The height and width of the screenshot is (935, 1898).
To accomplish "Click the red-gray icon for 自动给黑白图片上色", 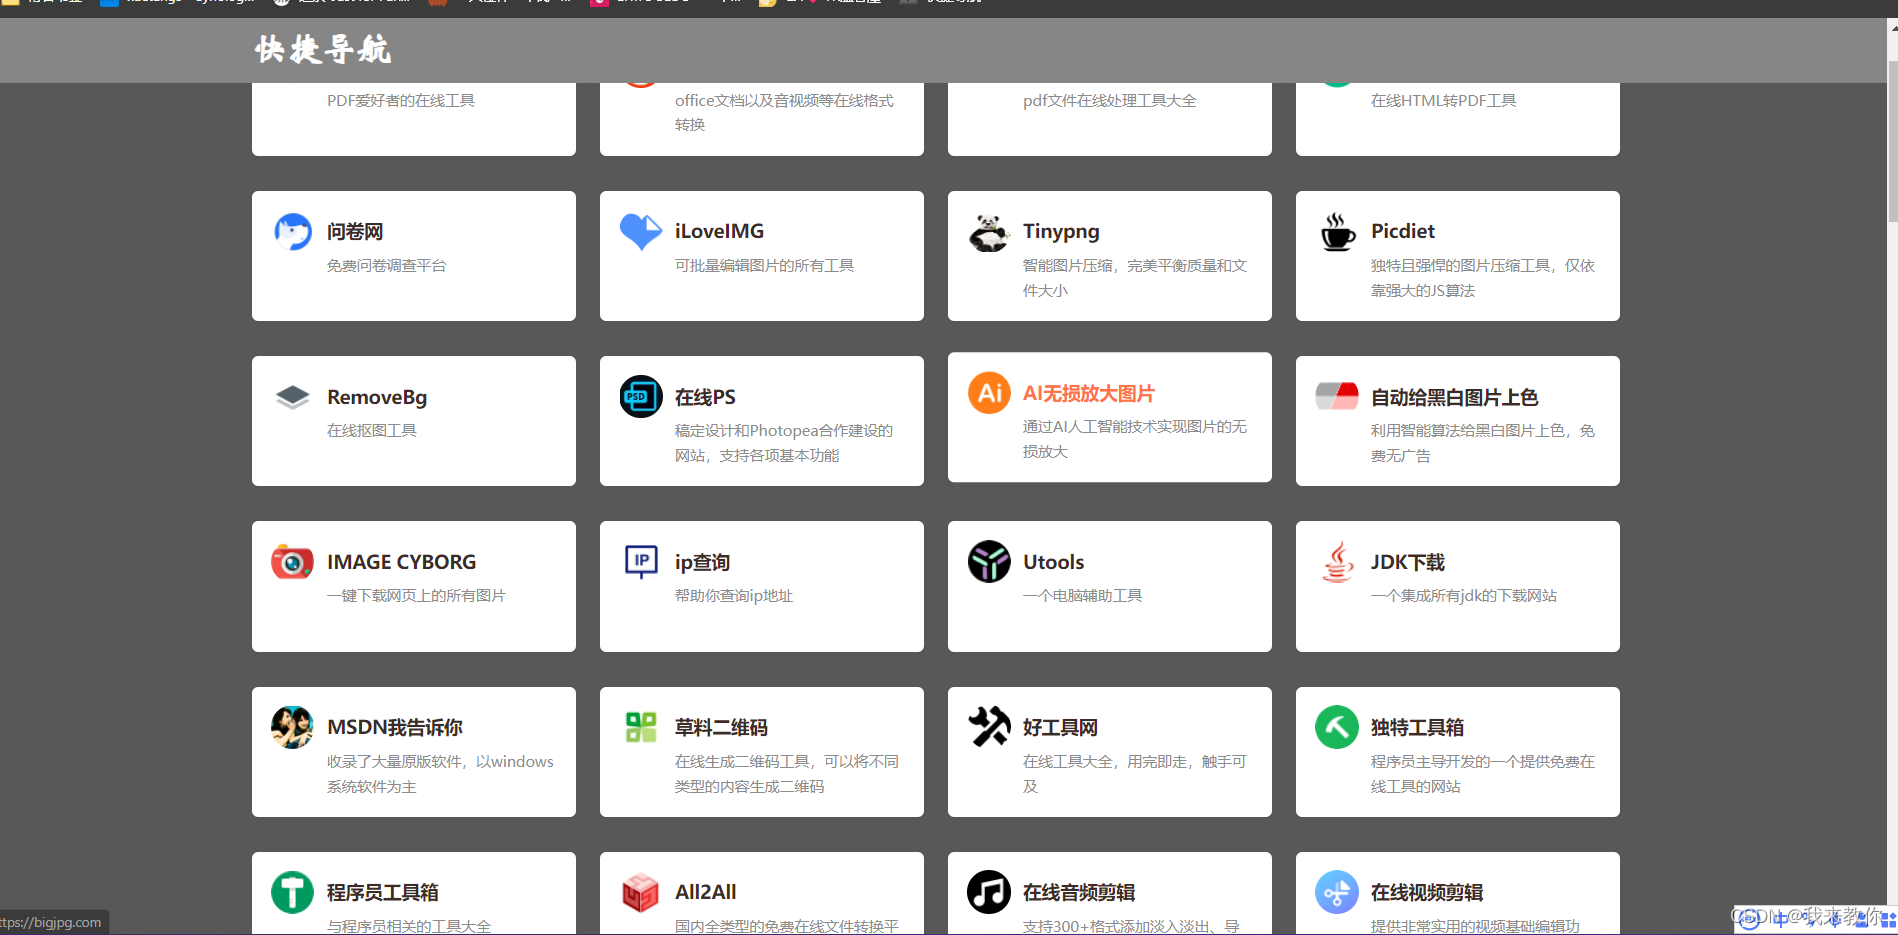I will (x=1337, y=396).
